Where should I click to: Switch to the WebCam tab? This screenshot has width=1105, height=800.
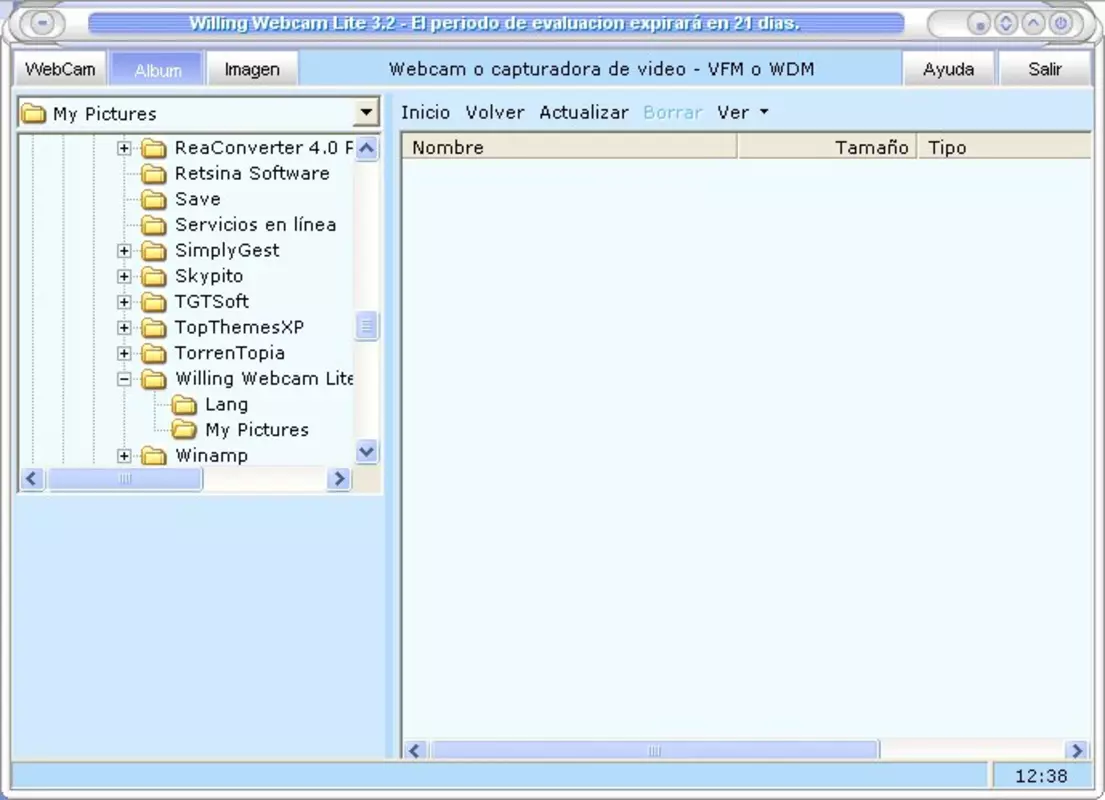pos(60,69)
